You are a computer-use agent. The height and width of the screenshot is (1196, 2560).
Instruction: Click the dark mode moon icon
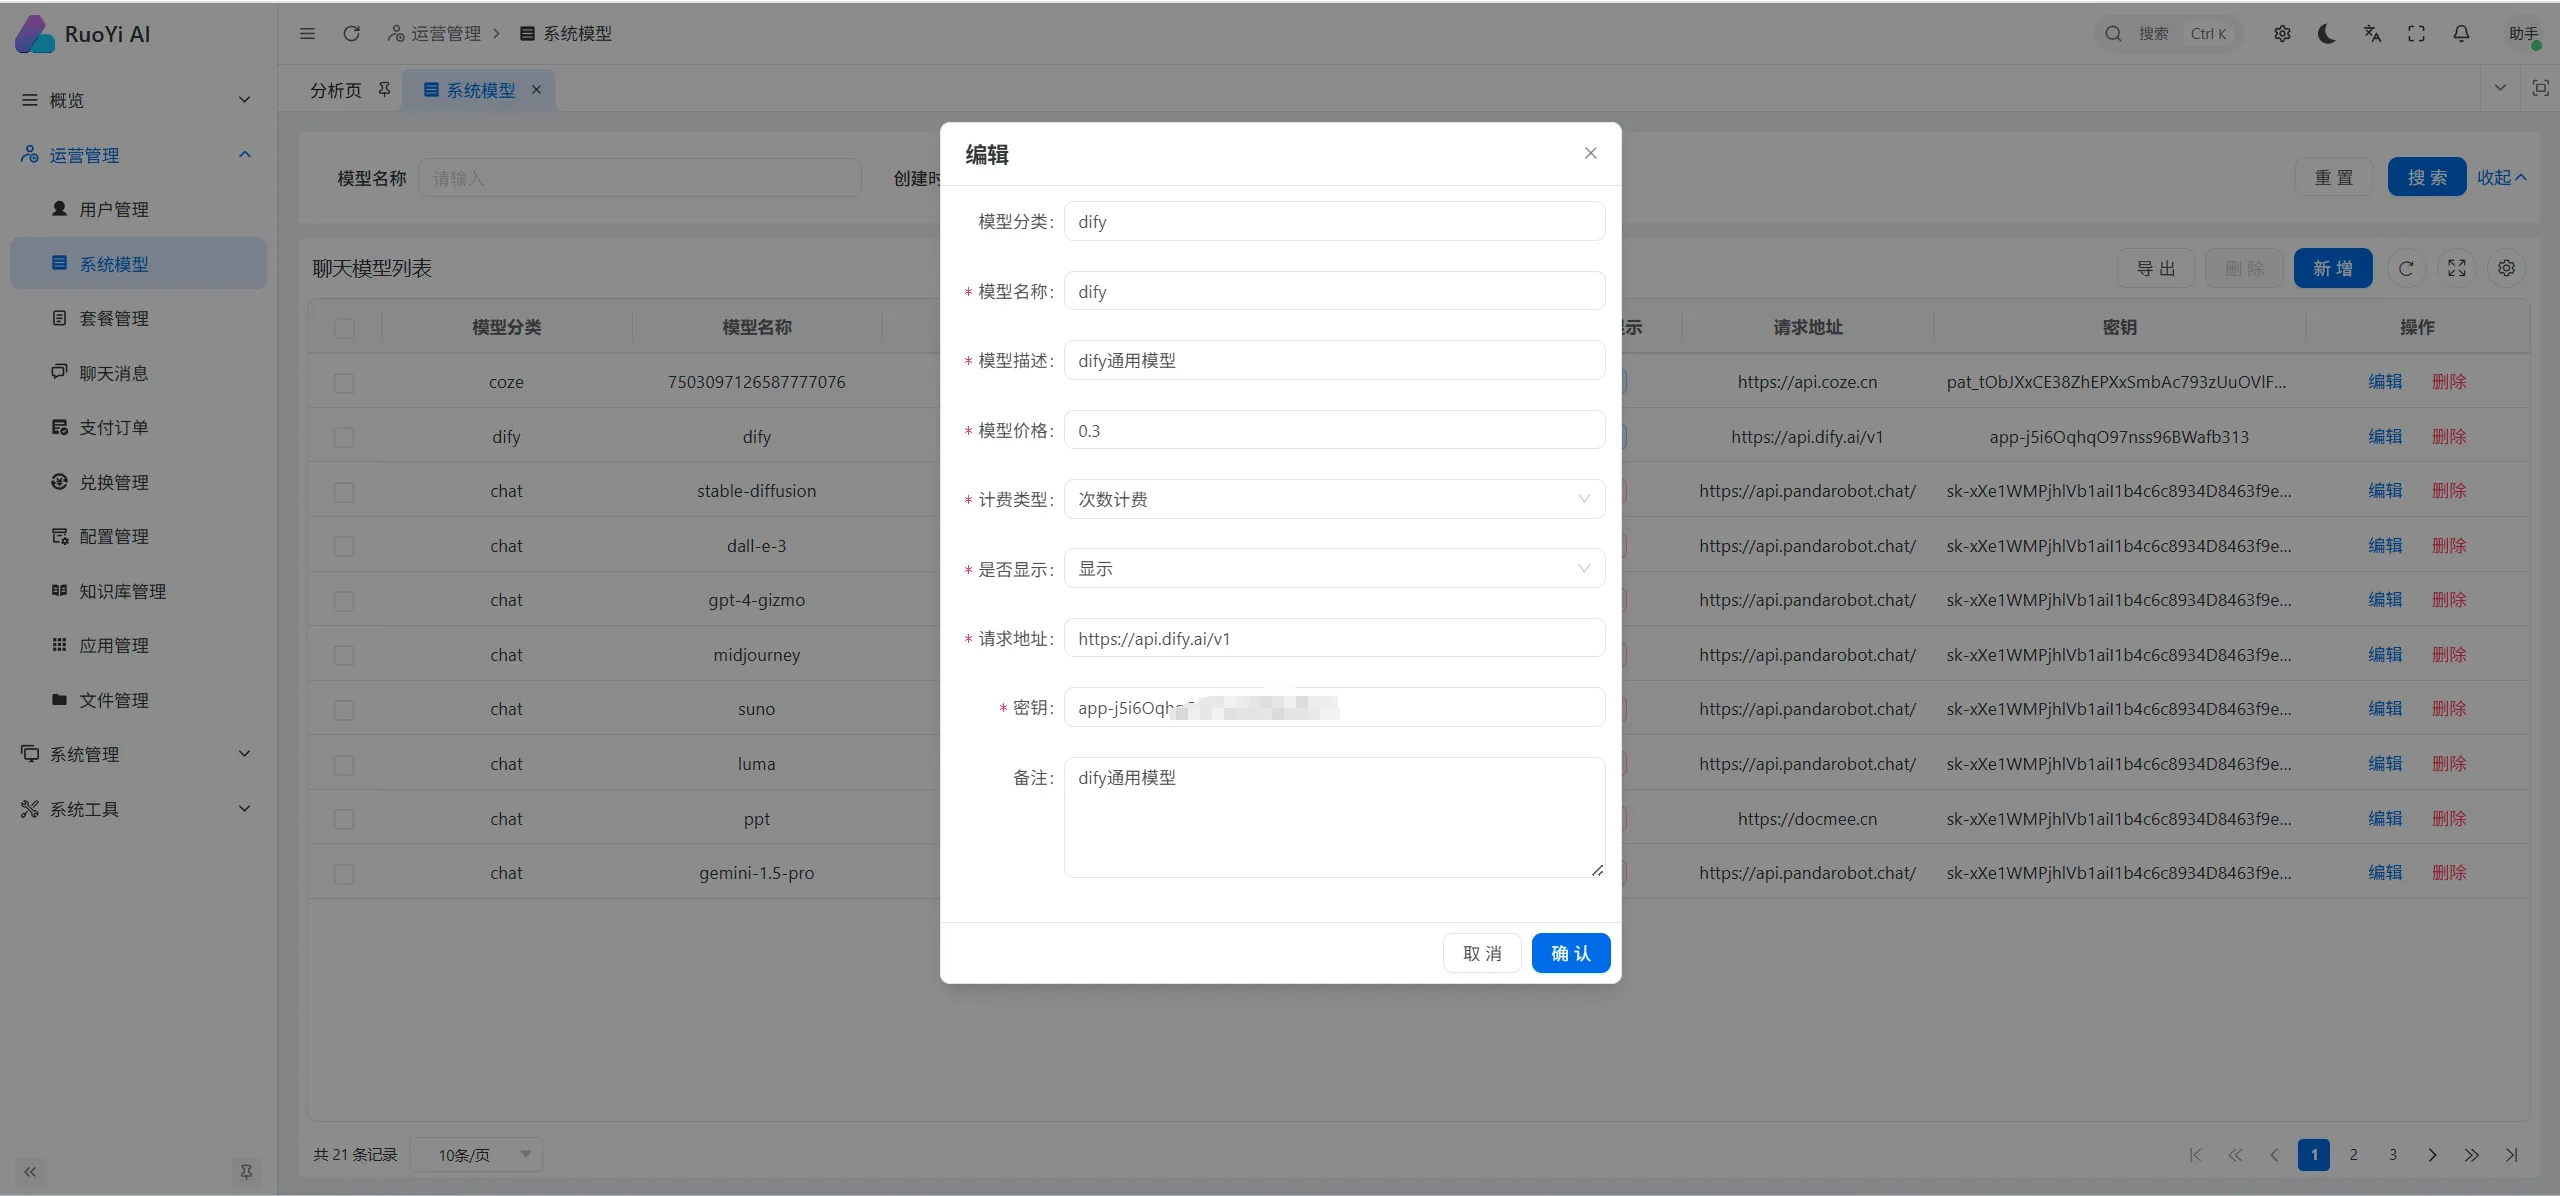[2326, 34]
